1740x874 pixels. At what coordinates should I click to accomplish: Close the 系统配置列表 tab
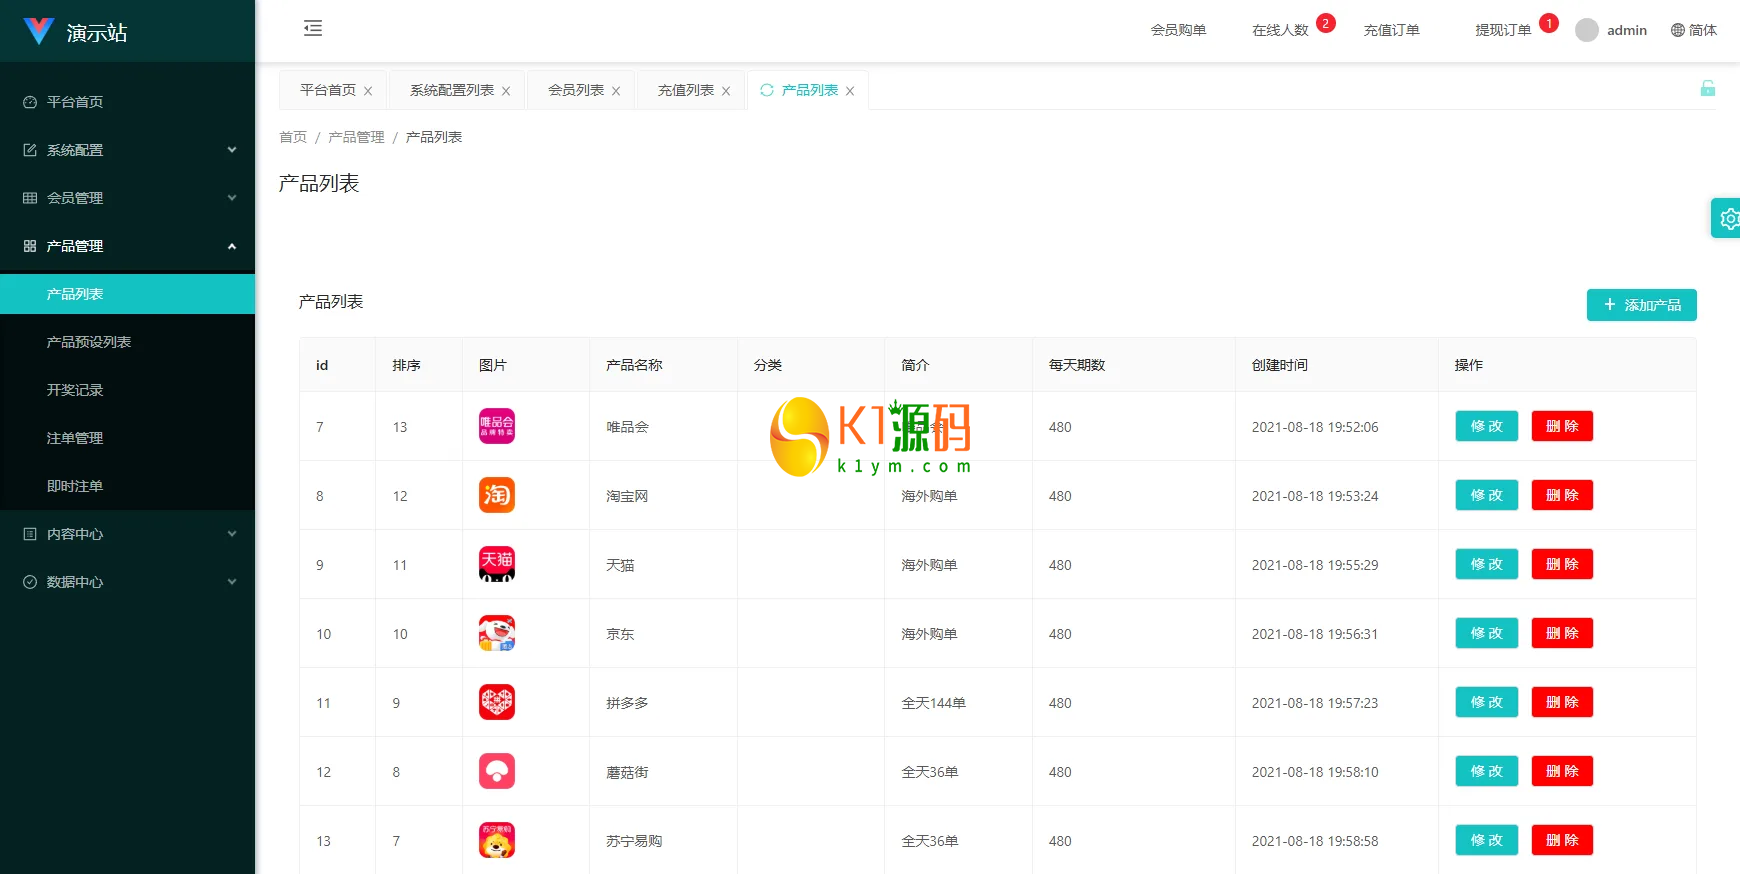(506, 91)
